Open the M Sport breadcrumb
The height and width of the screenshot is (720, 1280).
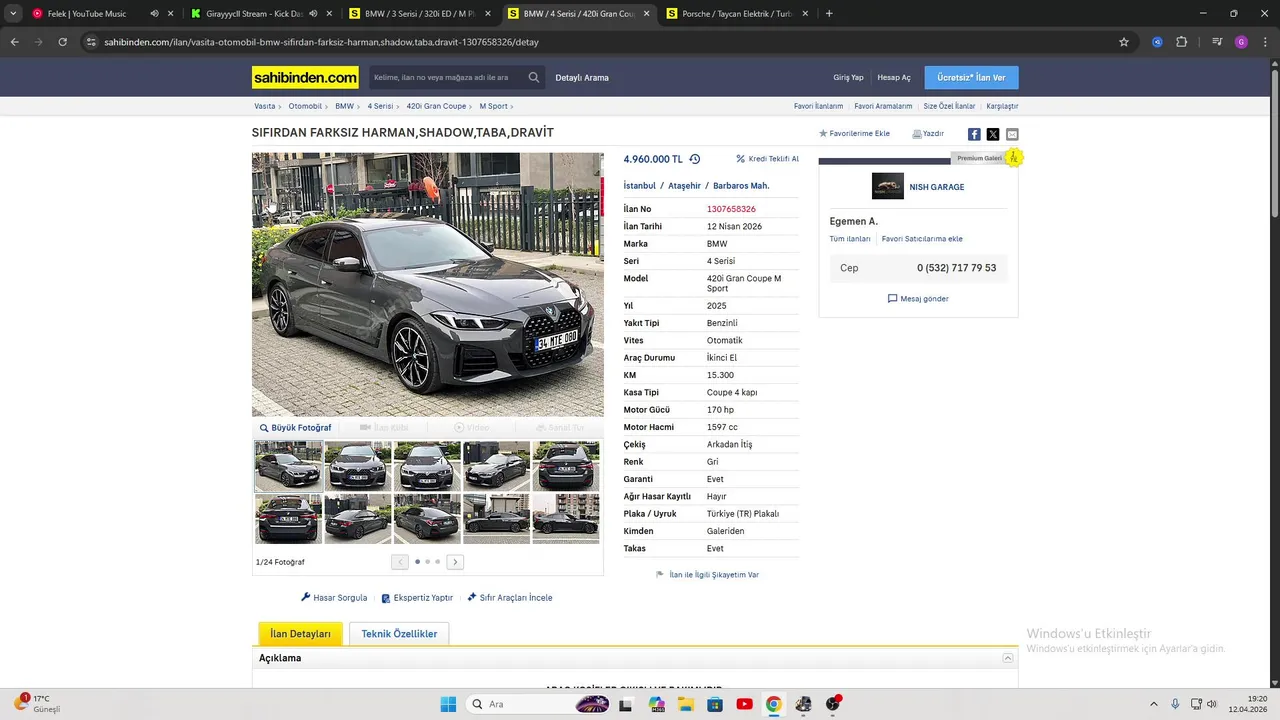pos(496,106)
